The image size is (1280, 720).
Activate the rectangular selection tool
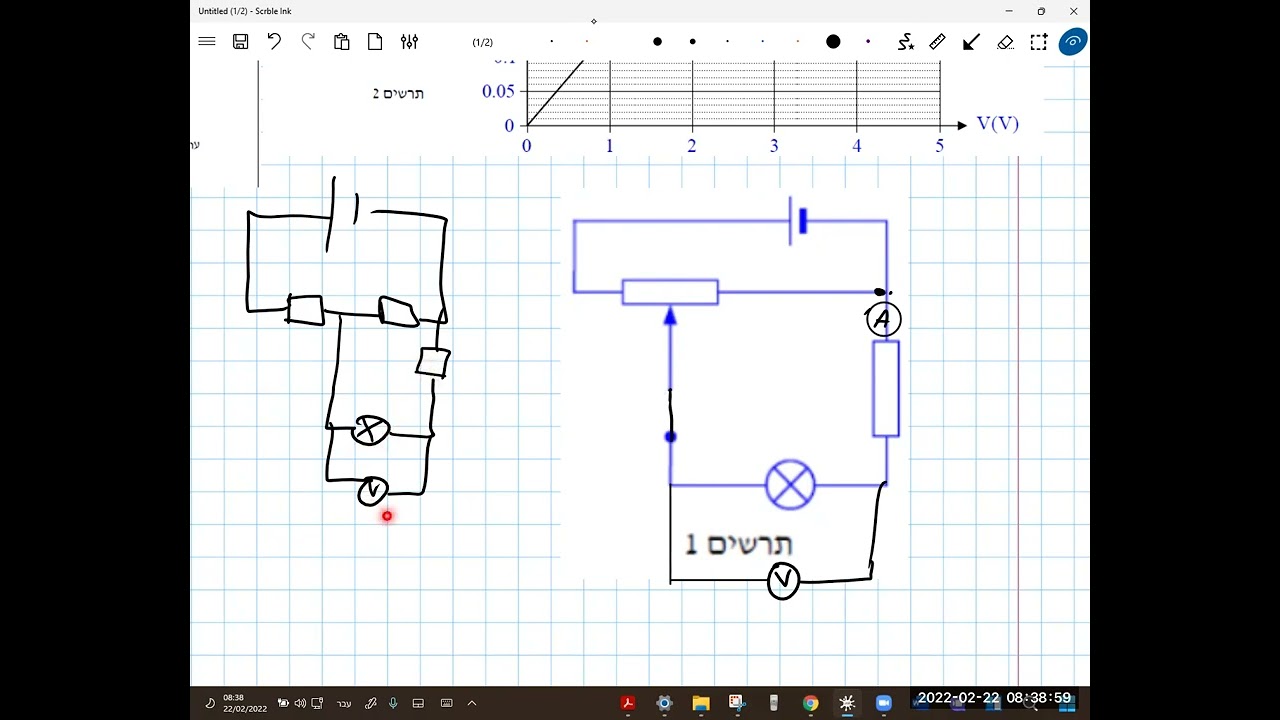coord(1039,42)
